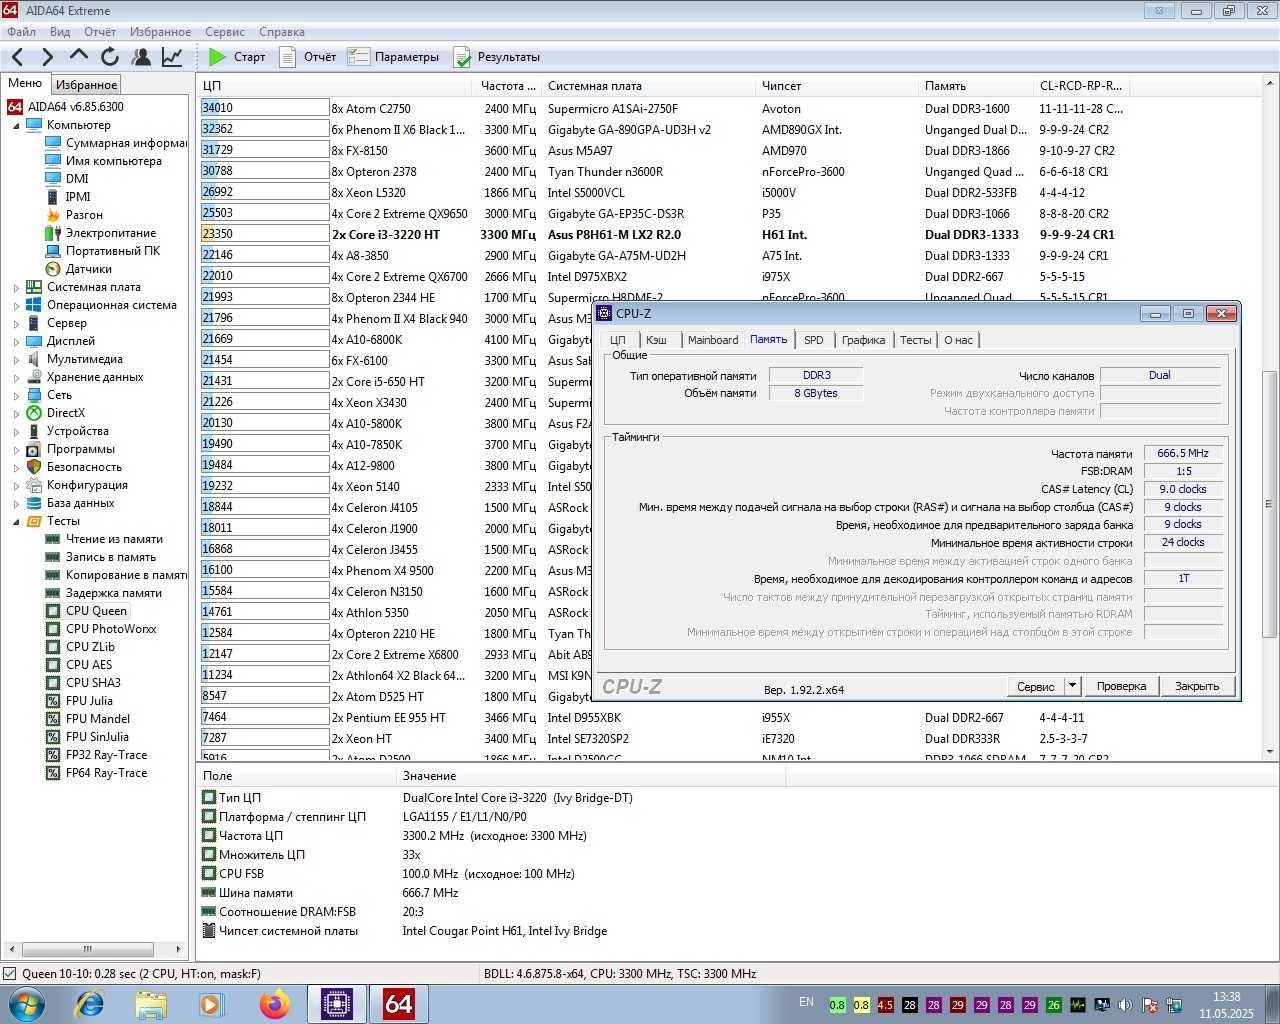Toggle the checkbox in the status bar
This screenshot has height=1024, width=1280.
click(9, 973)
